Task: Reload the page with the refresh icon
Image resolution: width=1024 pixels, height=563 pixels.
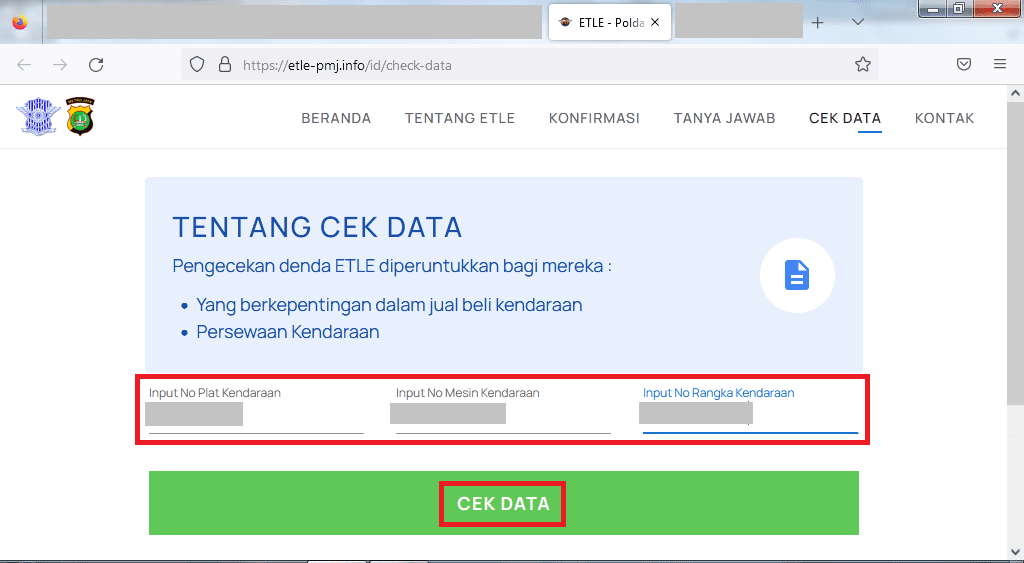Action: (96, 65)
